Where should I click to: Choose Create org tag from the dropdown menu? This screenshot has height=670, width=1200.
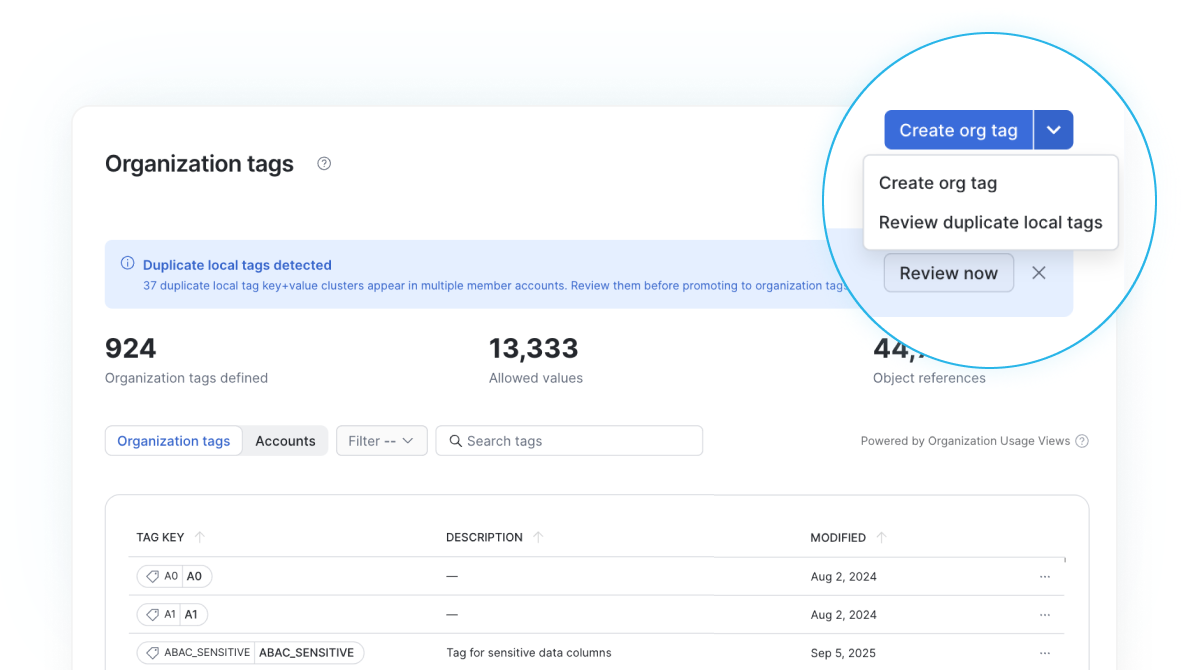[x=938, y=183]
